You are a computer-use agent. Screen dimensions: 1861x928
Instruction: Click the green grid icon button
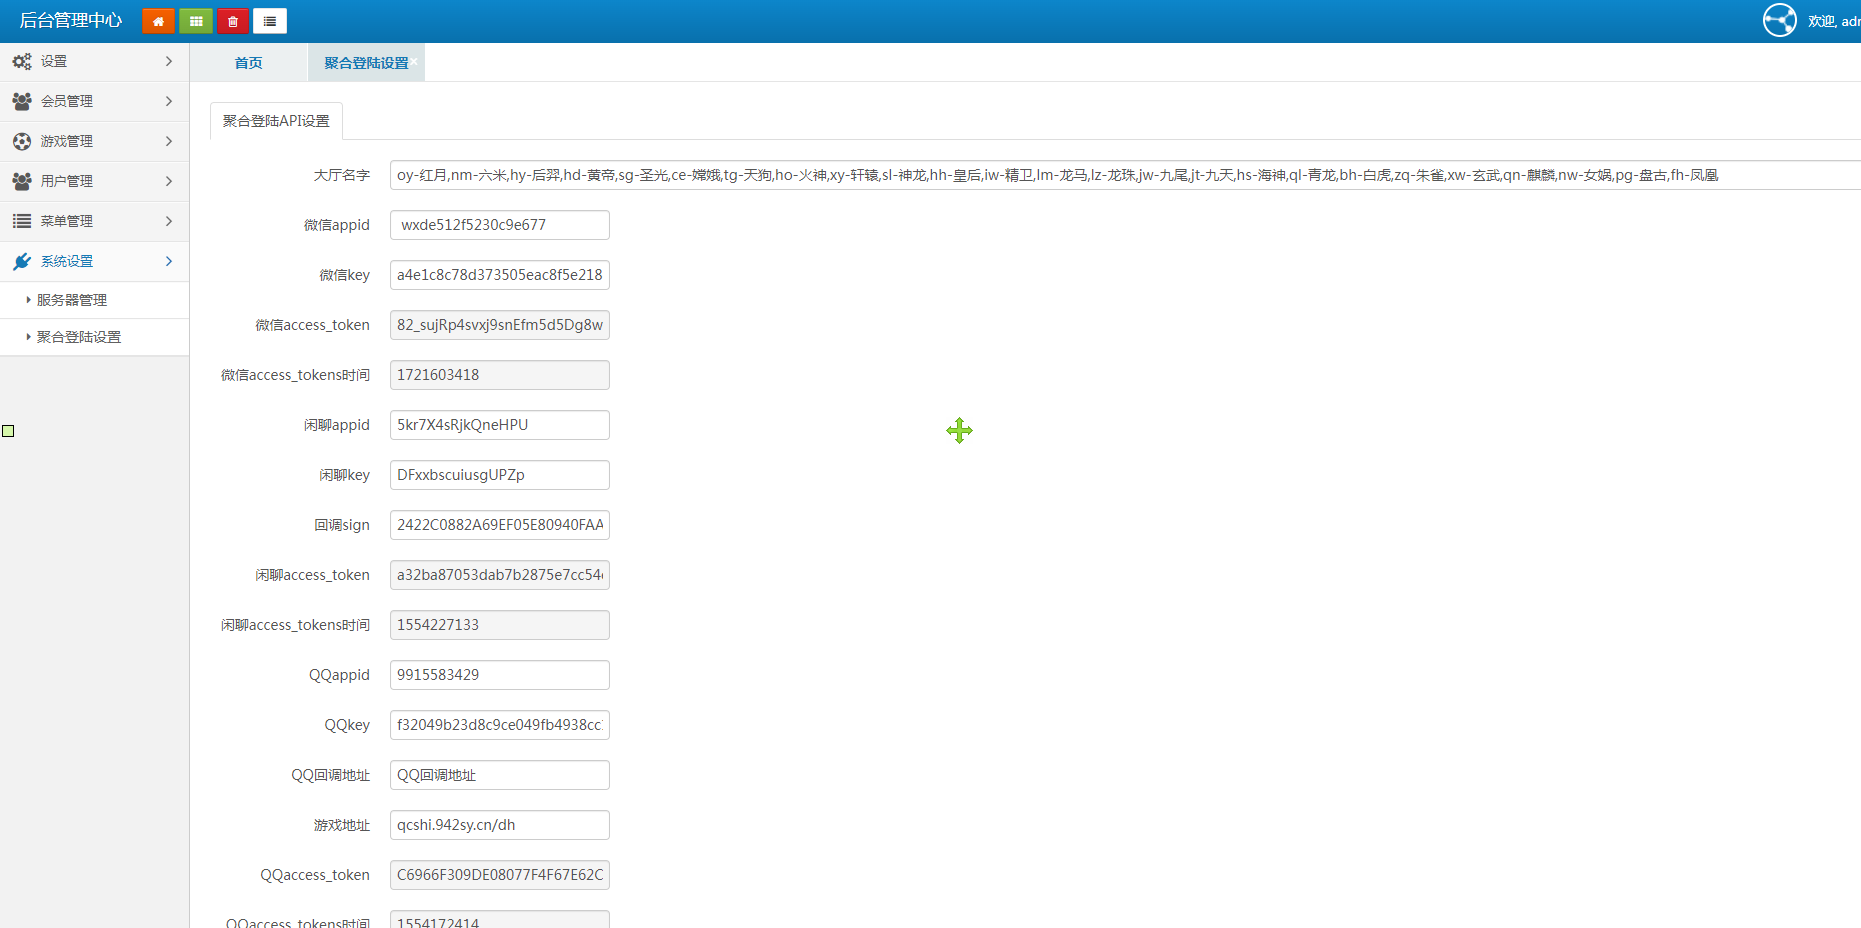coord(196,21)
